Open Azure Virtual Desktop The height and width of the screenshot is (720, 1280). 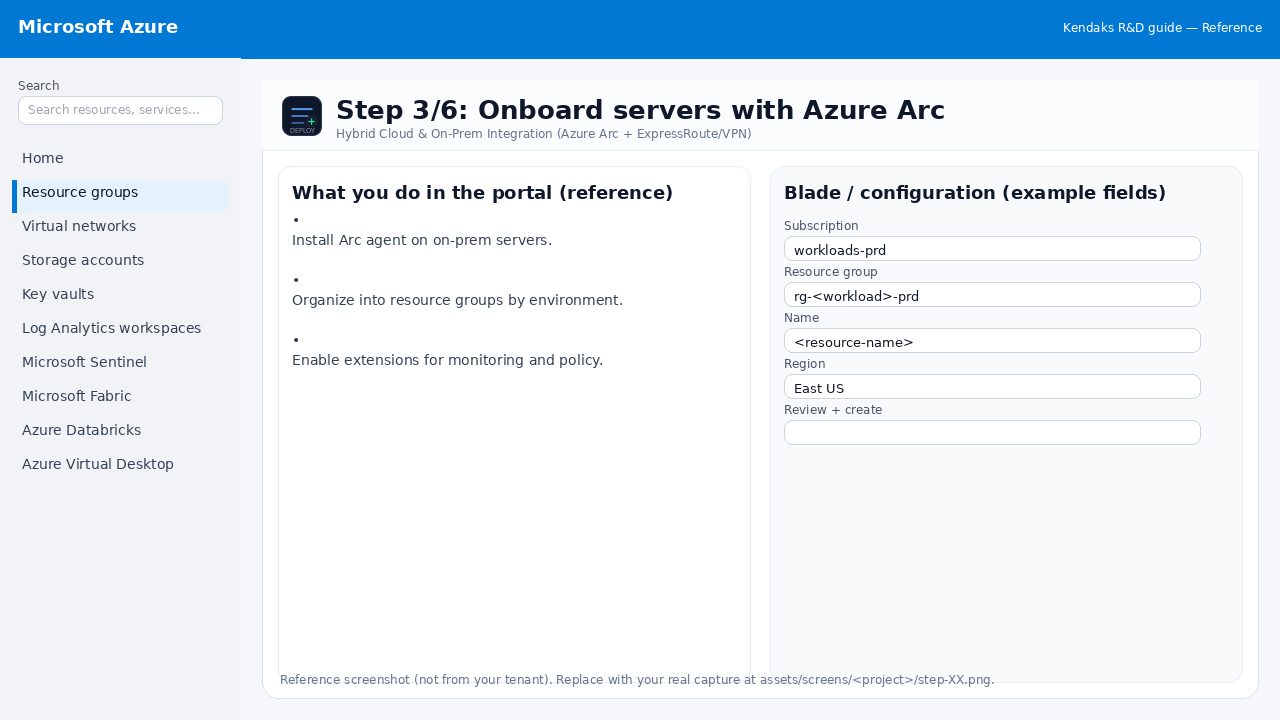pyautogui.click(x=120, y=464)
